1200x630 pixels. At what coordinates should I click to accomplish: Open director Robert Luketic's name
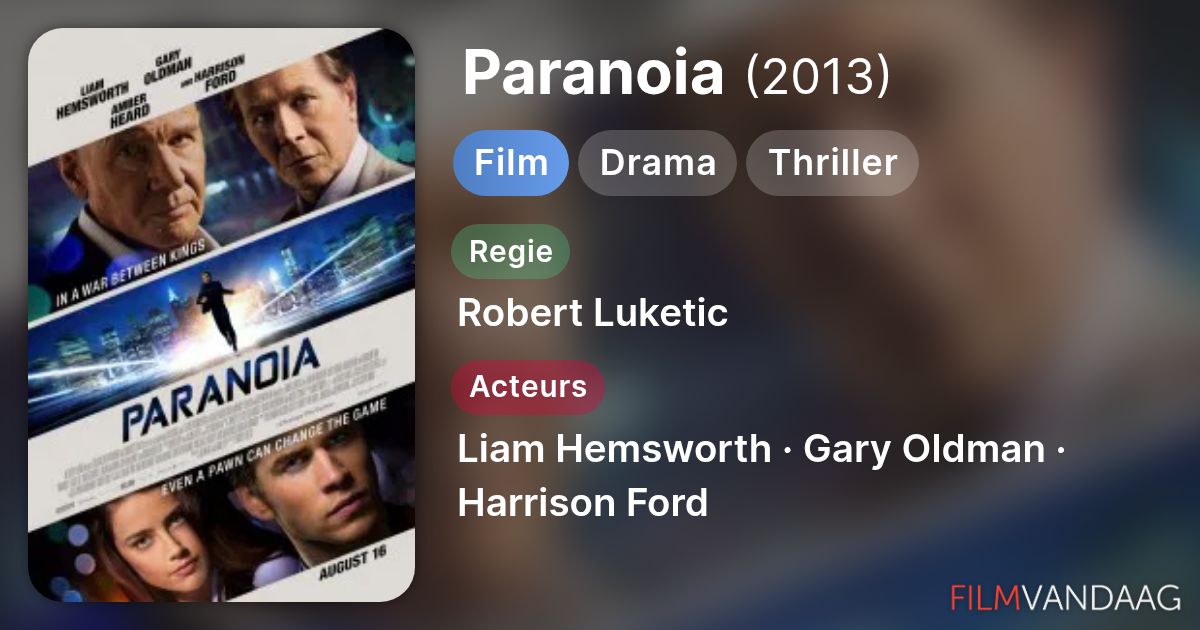(x=592, y=313)
